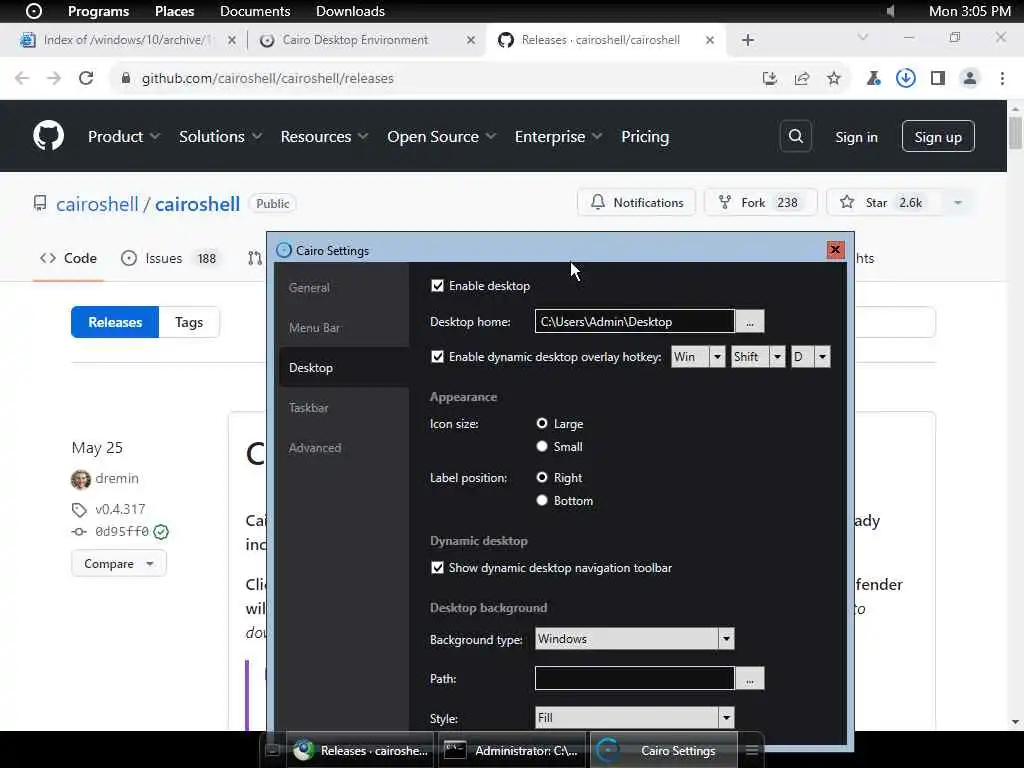This screenshot has height=768, width=1024.
Task: Close the Cairo Desktop Environment tab
Action: pos(471,40)
